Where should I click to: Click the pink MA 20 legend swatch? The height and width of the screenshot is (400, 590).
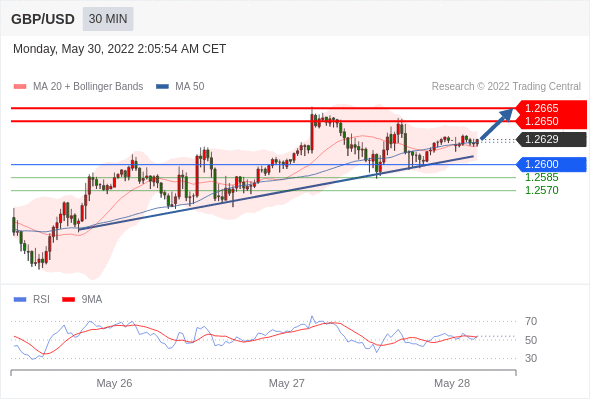click(x=20, y=87)
